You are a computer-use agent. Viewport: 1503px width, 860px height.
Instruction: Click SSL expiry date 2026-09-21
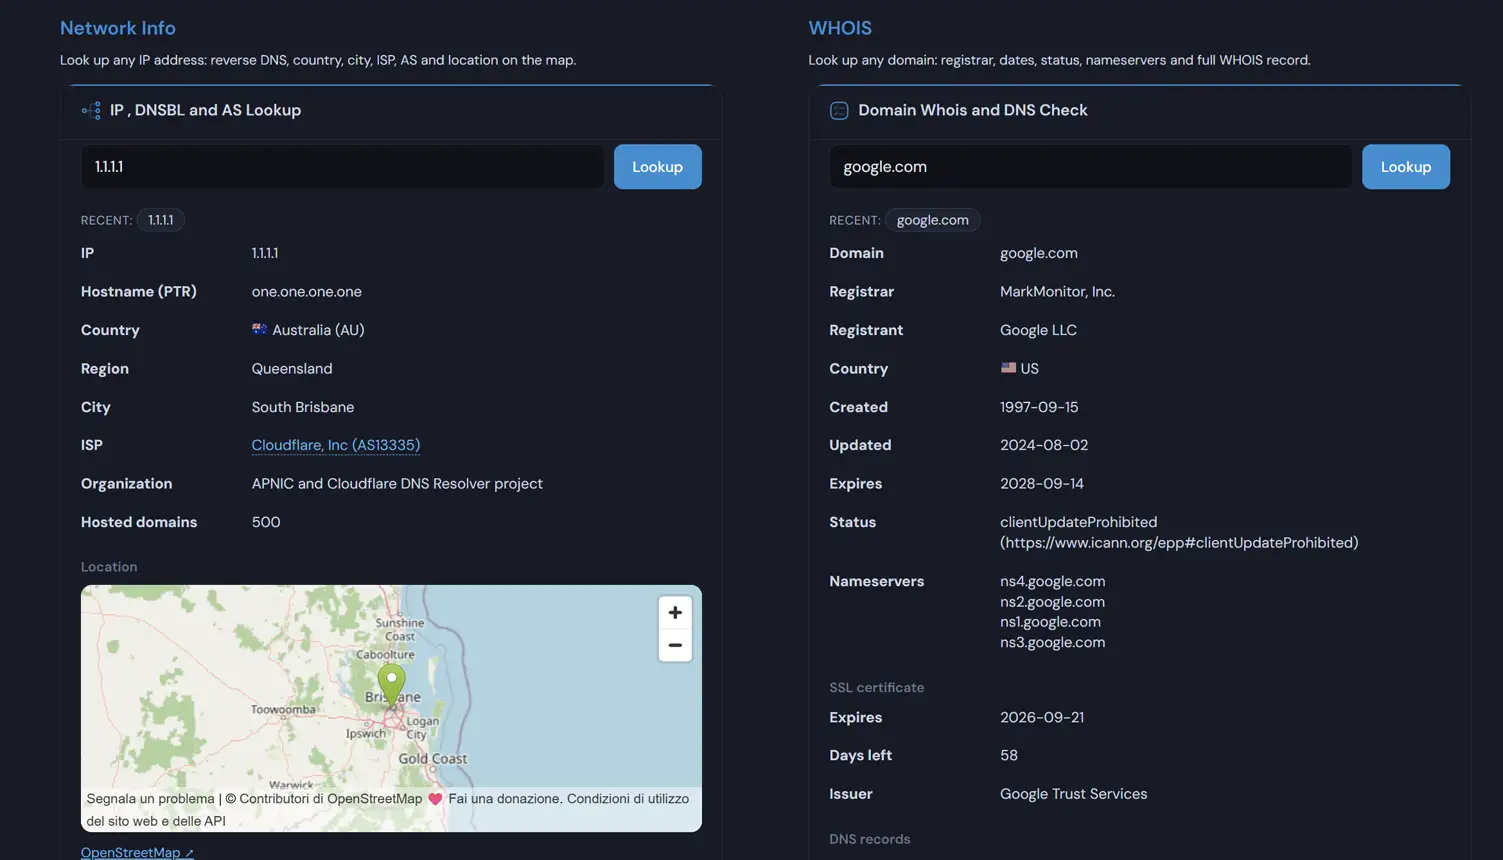pyautogui.click(x=1042, y=717)
